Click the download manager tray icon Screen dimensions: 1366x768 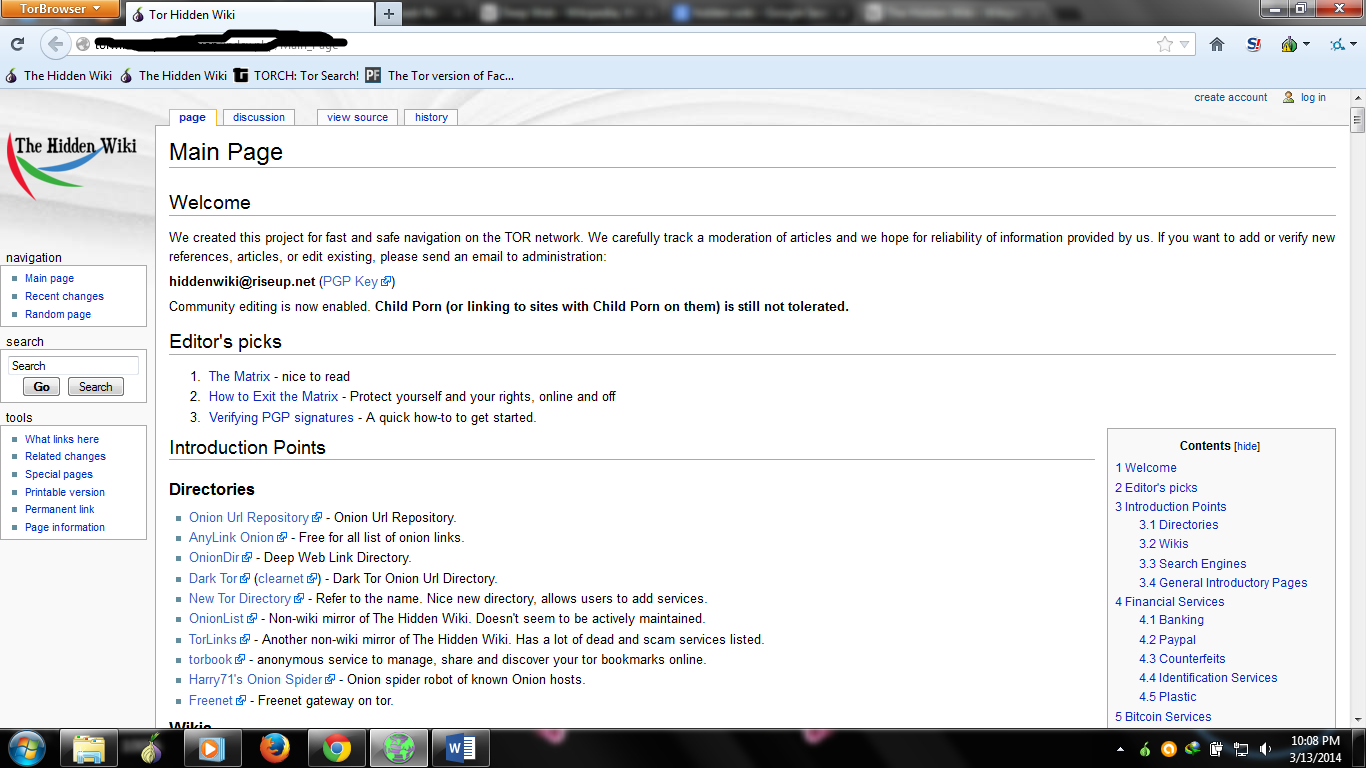pyautogui.click(x=1193, y=749)
